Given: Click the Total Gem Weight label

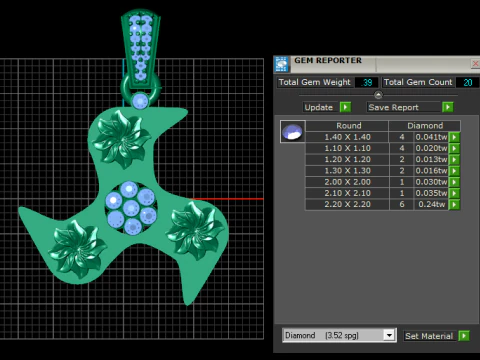Looking at the screenshot, I should 314,82.
